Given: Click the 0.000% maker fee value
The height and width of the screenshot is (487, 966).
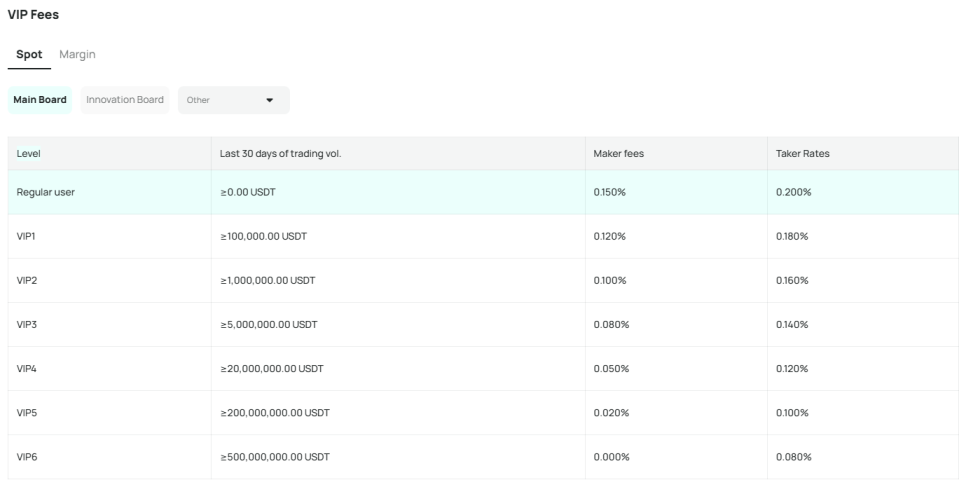Looking at the screenshot, I should pyautogui.click(x=611, y=457).
